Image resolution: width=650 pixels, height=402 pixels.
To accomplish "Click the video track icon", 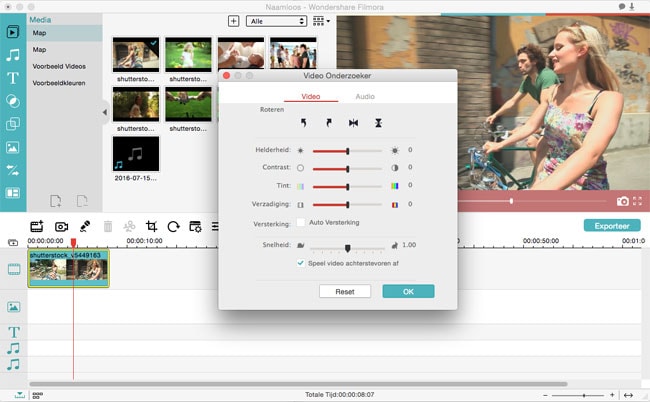I will click(14, 269).
